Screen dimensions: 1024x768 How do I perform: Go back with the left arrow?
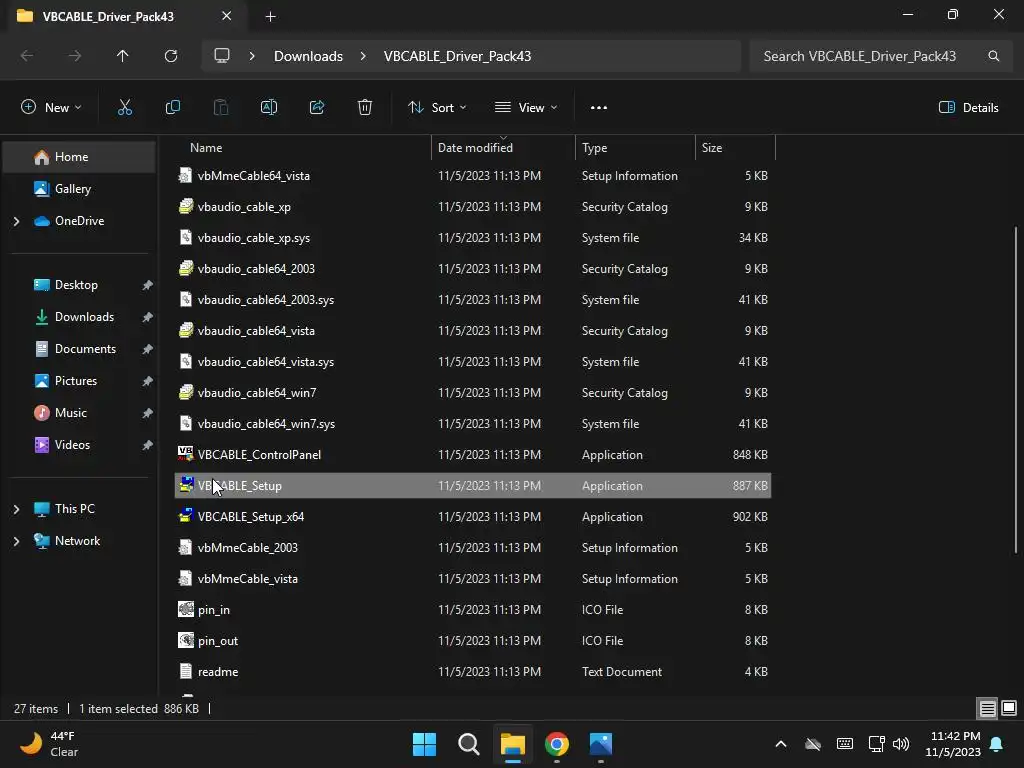(x=27, y=56)
